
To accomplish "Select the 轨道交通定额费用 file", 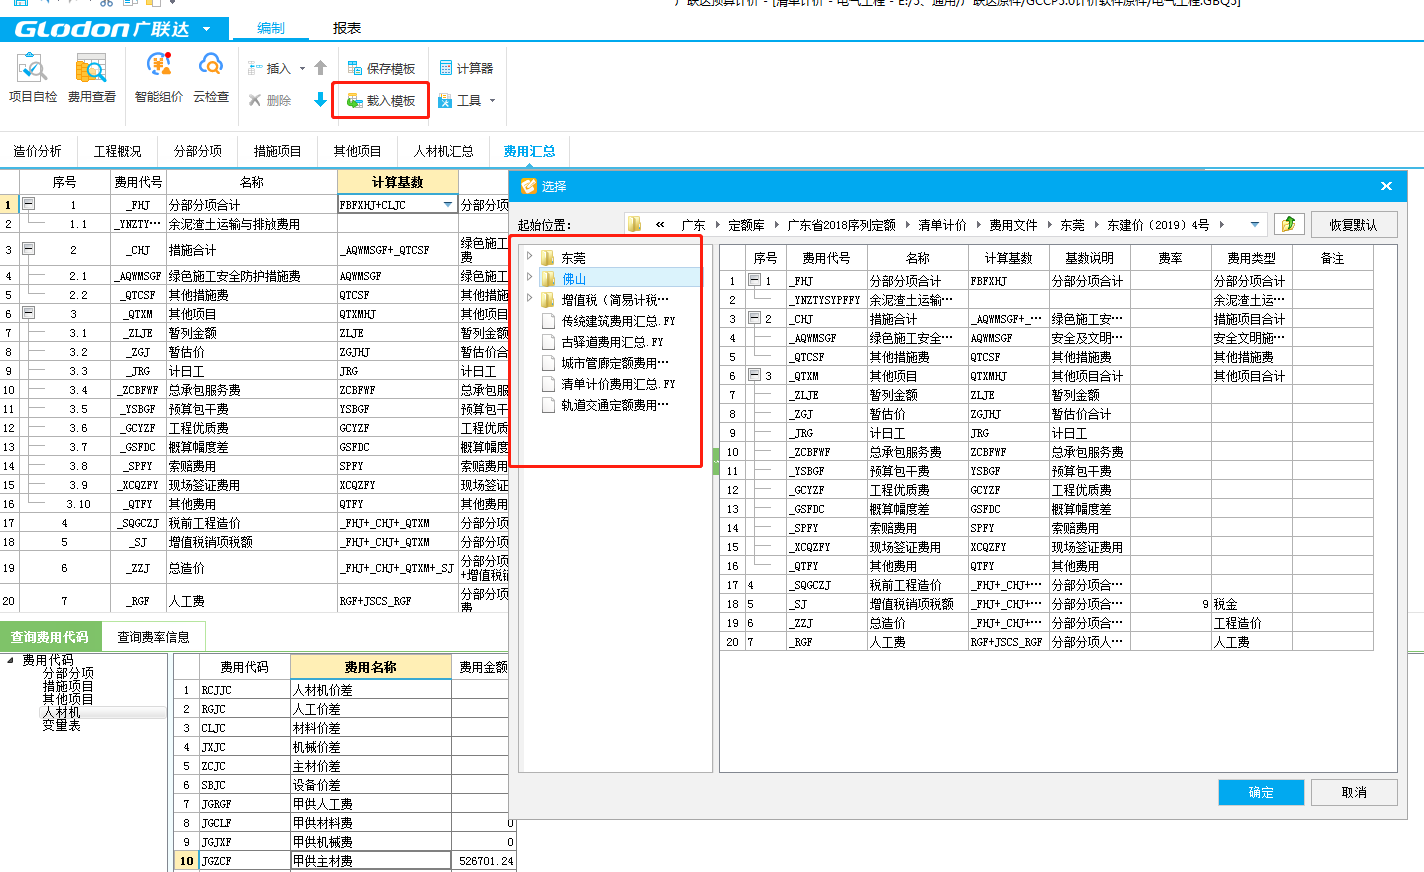I will point(615,405).
